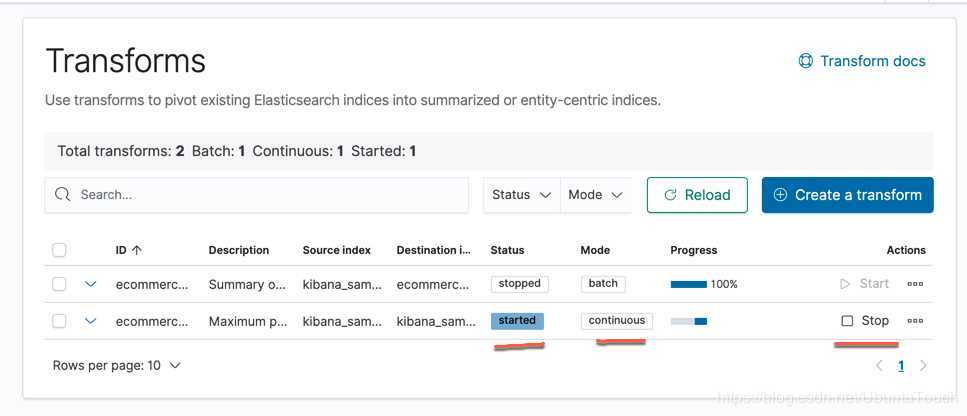Toggle the select-all checkbox in table header

(x=59, y=250)
